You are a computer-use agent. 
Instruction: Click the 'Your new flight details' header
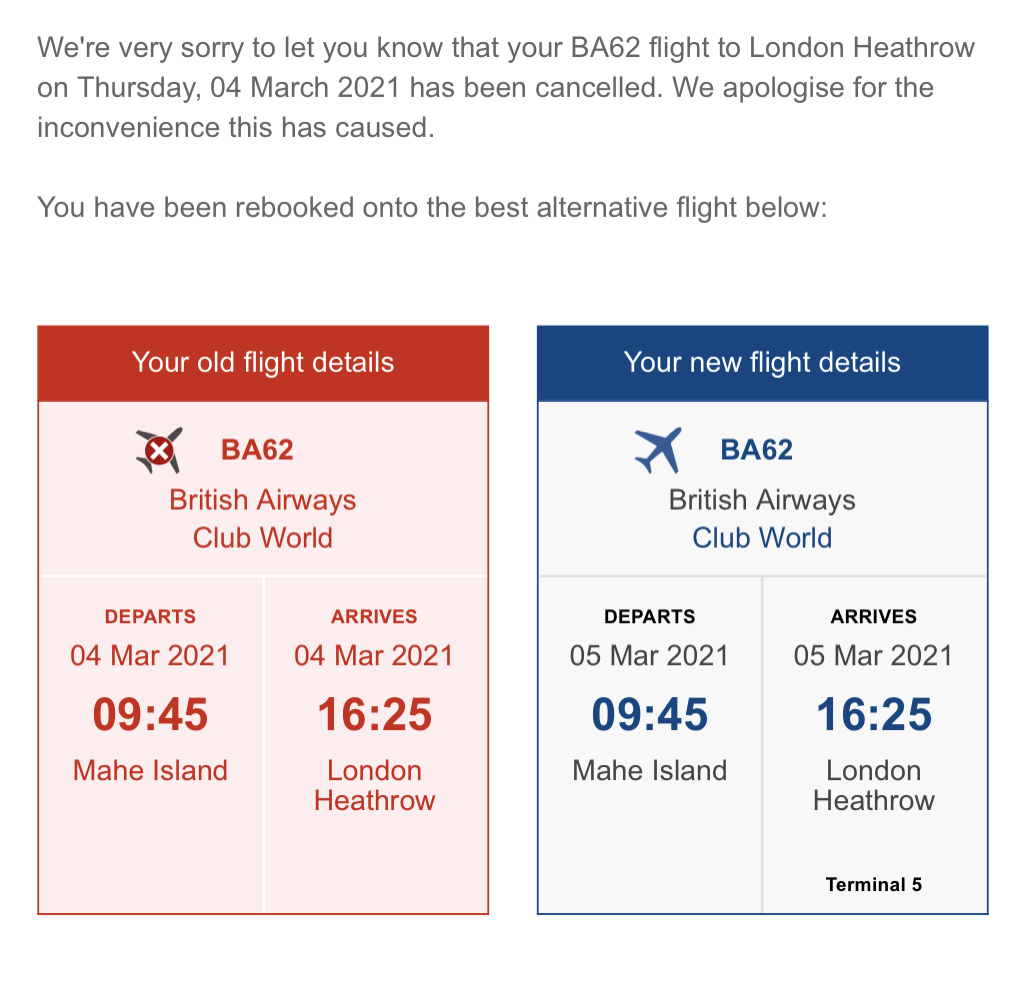pyautogui.click(x=762, y=363)
